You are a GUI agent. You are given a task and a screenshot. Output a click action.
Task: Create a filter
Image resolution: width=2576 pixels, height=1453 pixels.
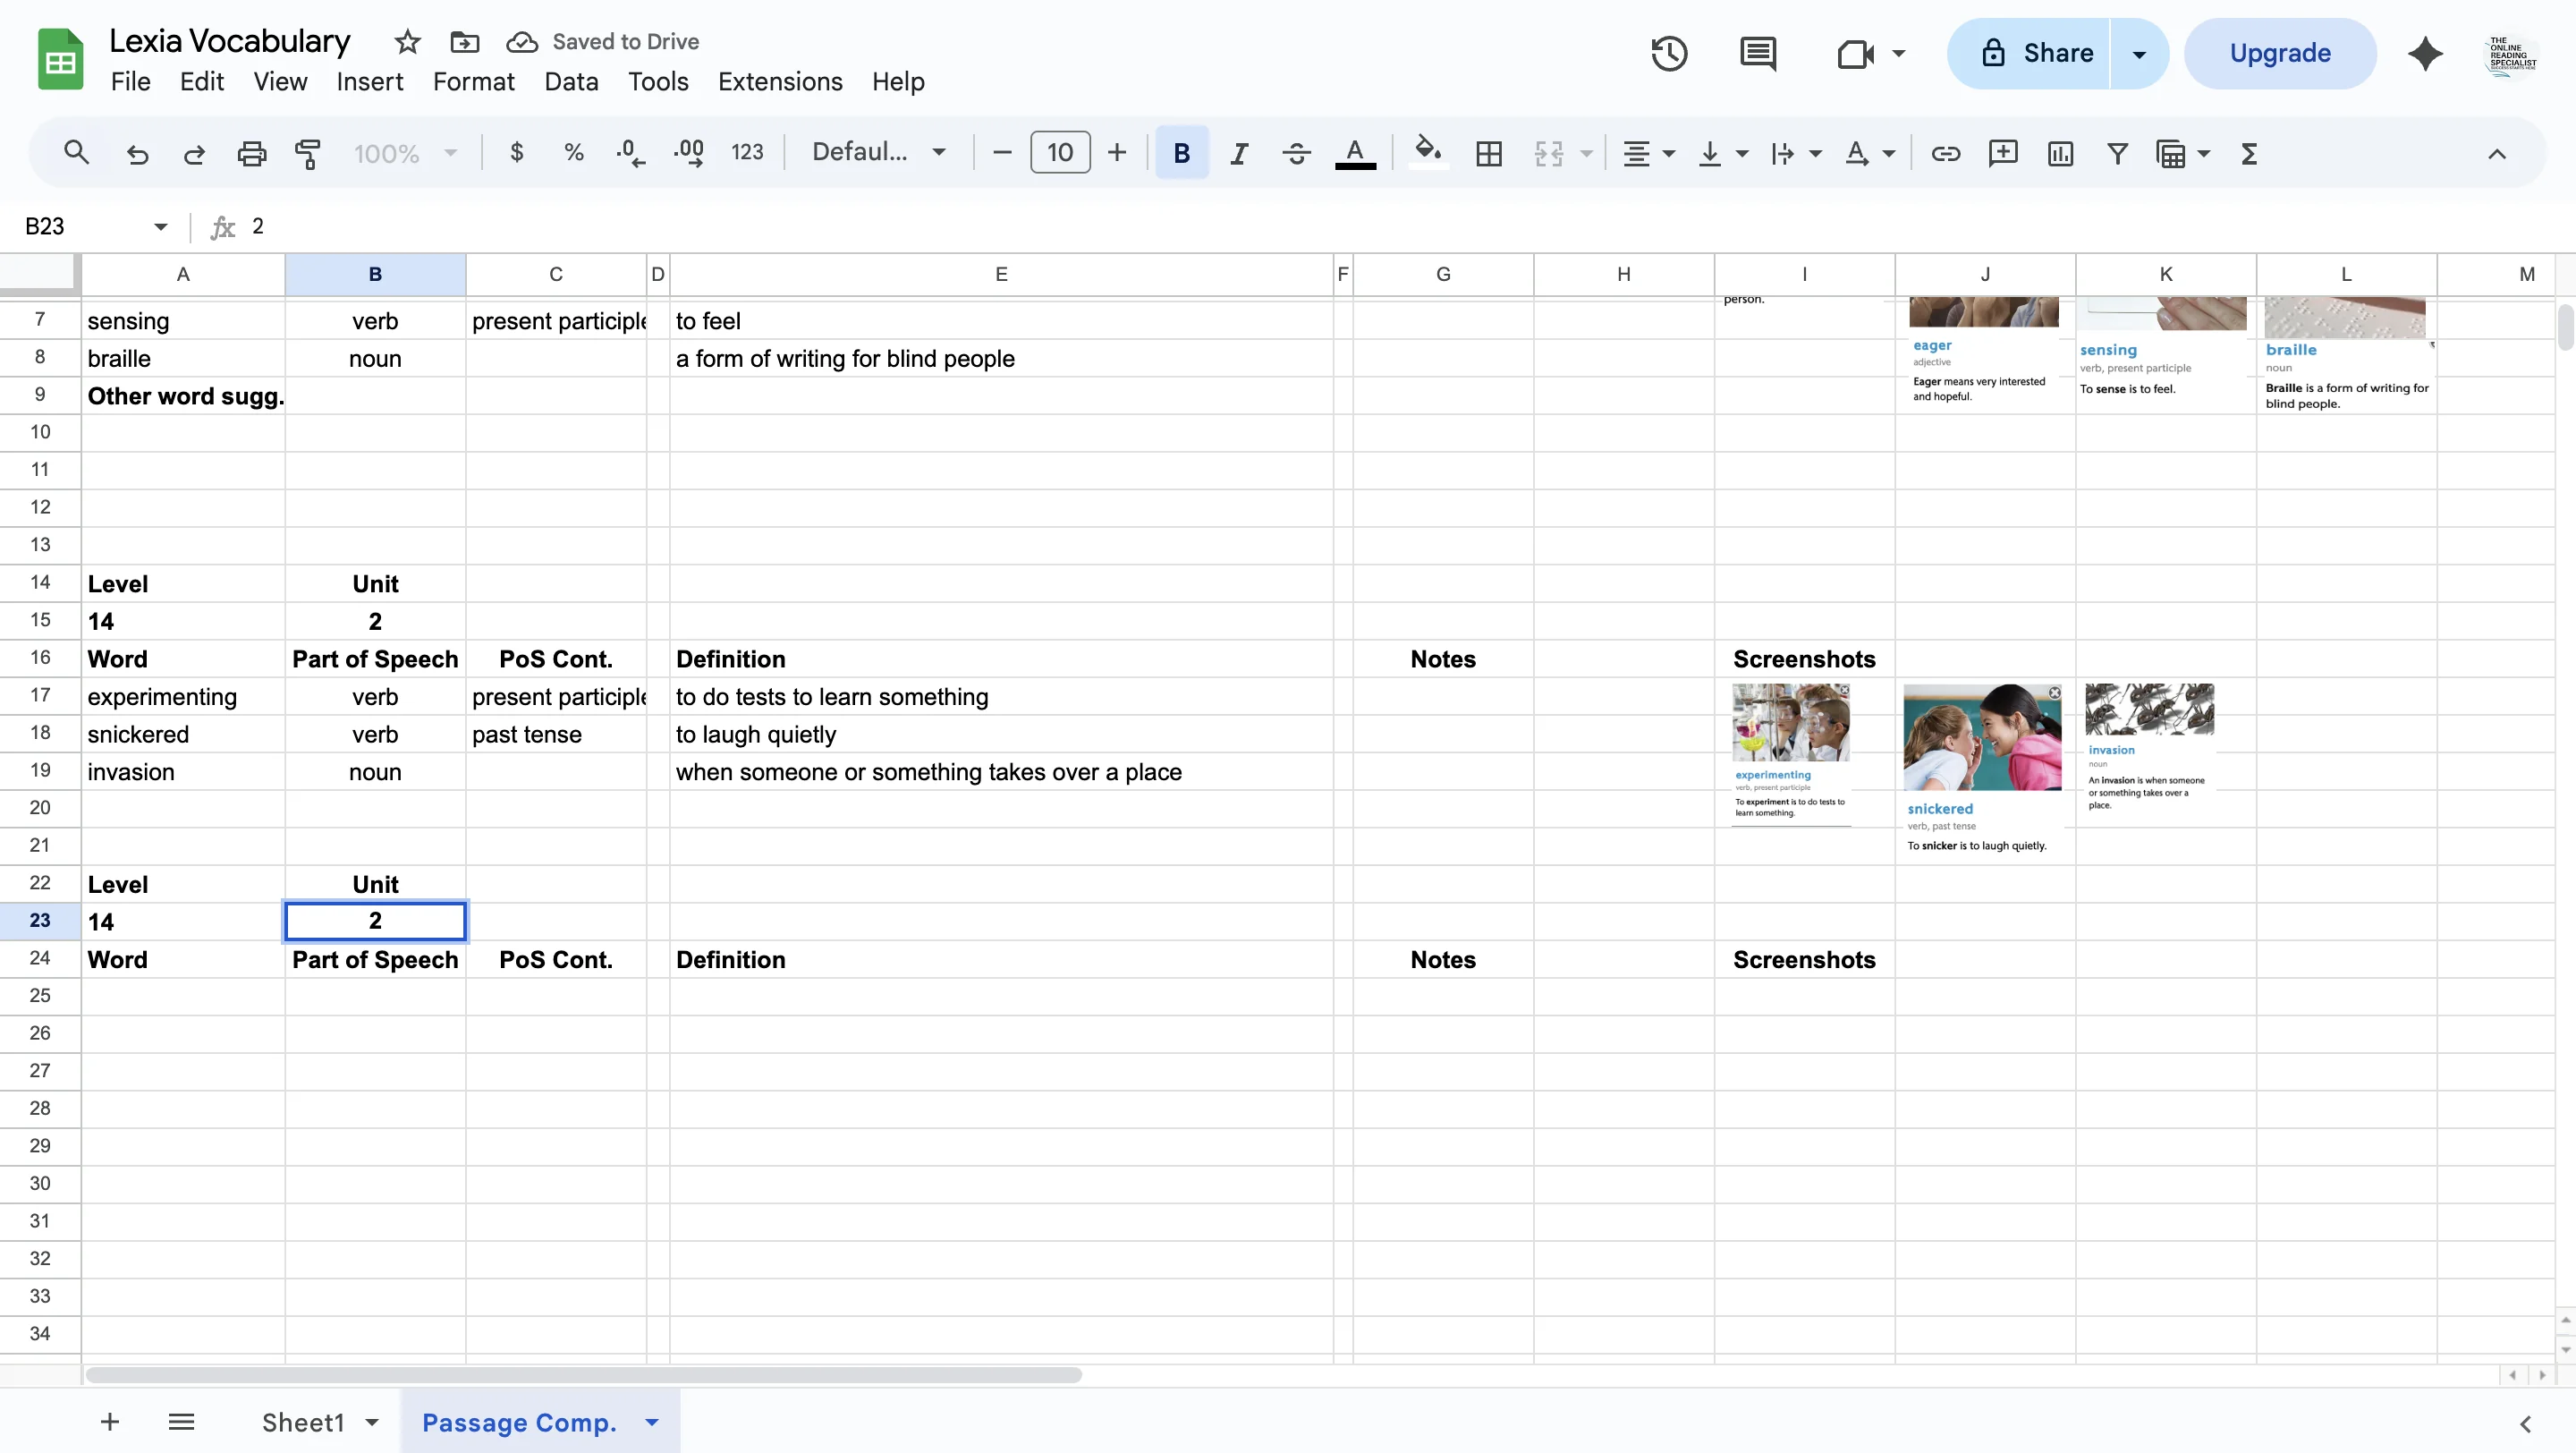click(x=2117, y=153)
